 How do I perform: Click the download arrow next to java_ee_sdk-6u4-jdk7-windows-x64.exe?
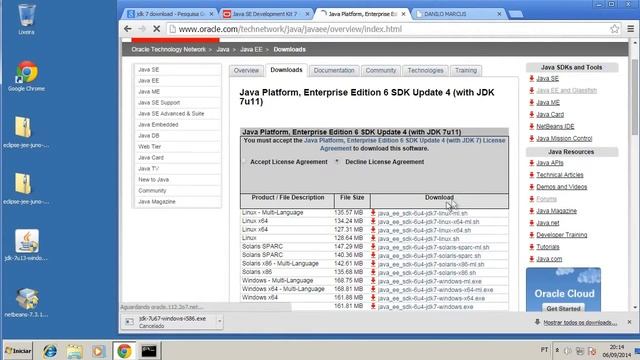tap(373, 298)
